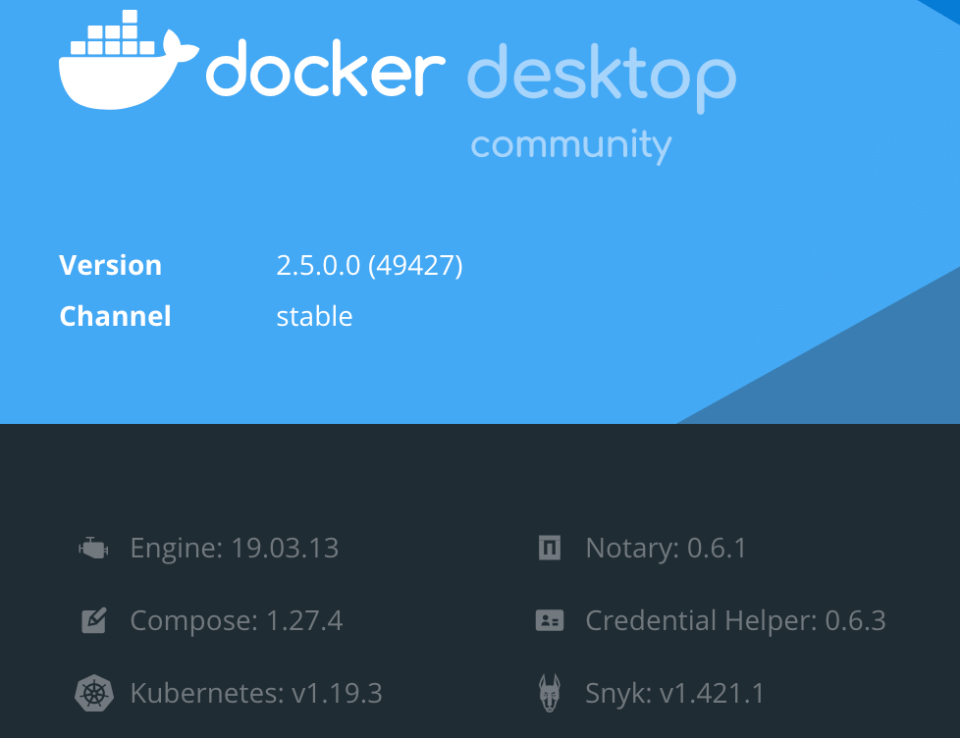Click the Snyk dog icon
Image resolution: width=960 pixels, height=738 pixels.
[549, 693]
